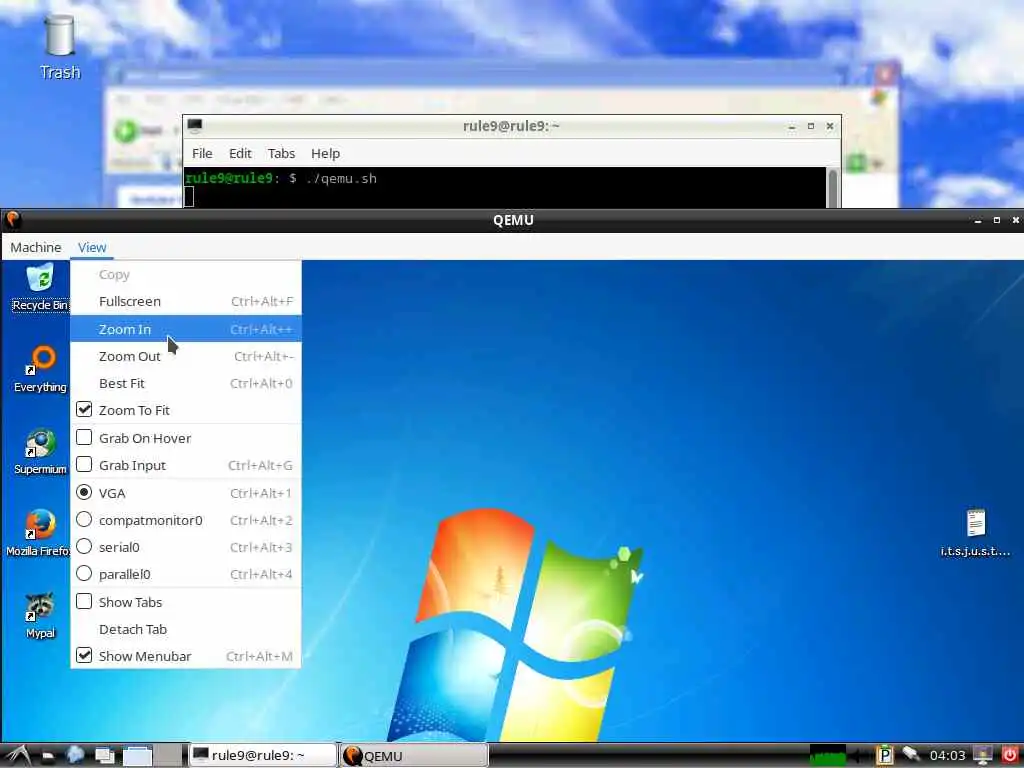
Task: Click the green CPU usage monitor
Action: click(827, 756)
